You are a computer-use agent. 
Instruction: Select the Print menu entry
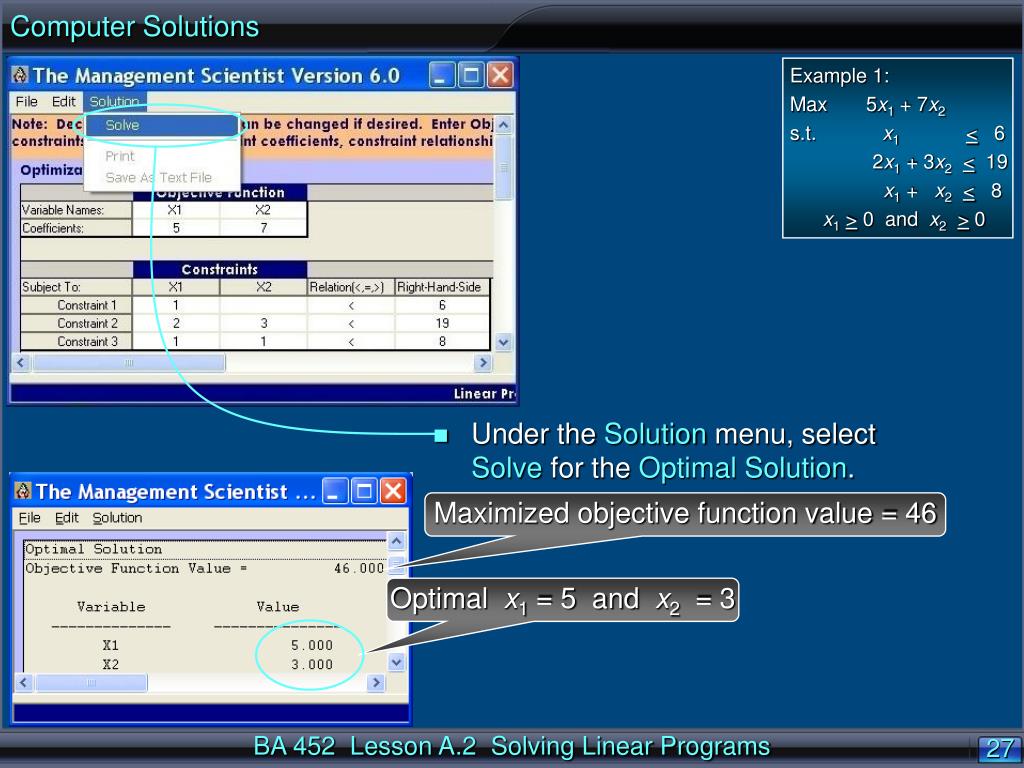(x=120, y=156)
